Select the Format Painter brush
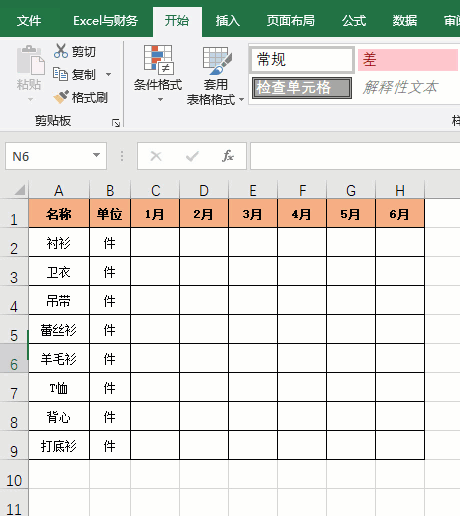The image size is (460, 516). [x=61, y=97]
